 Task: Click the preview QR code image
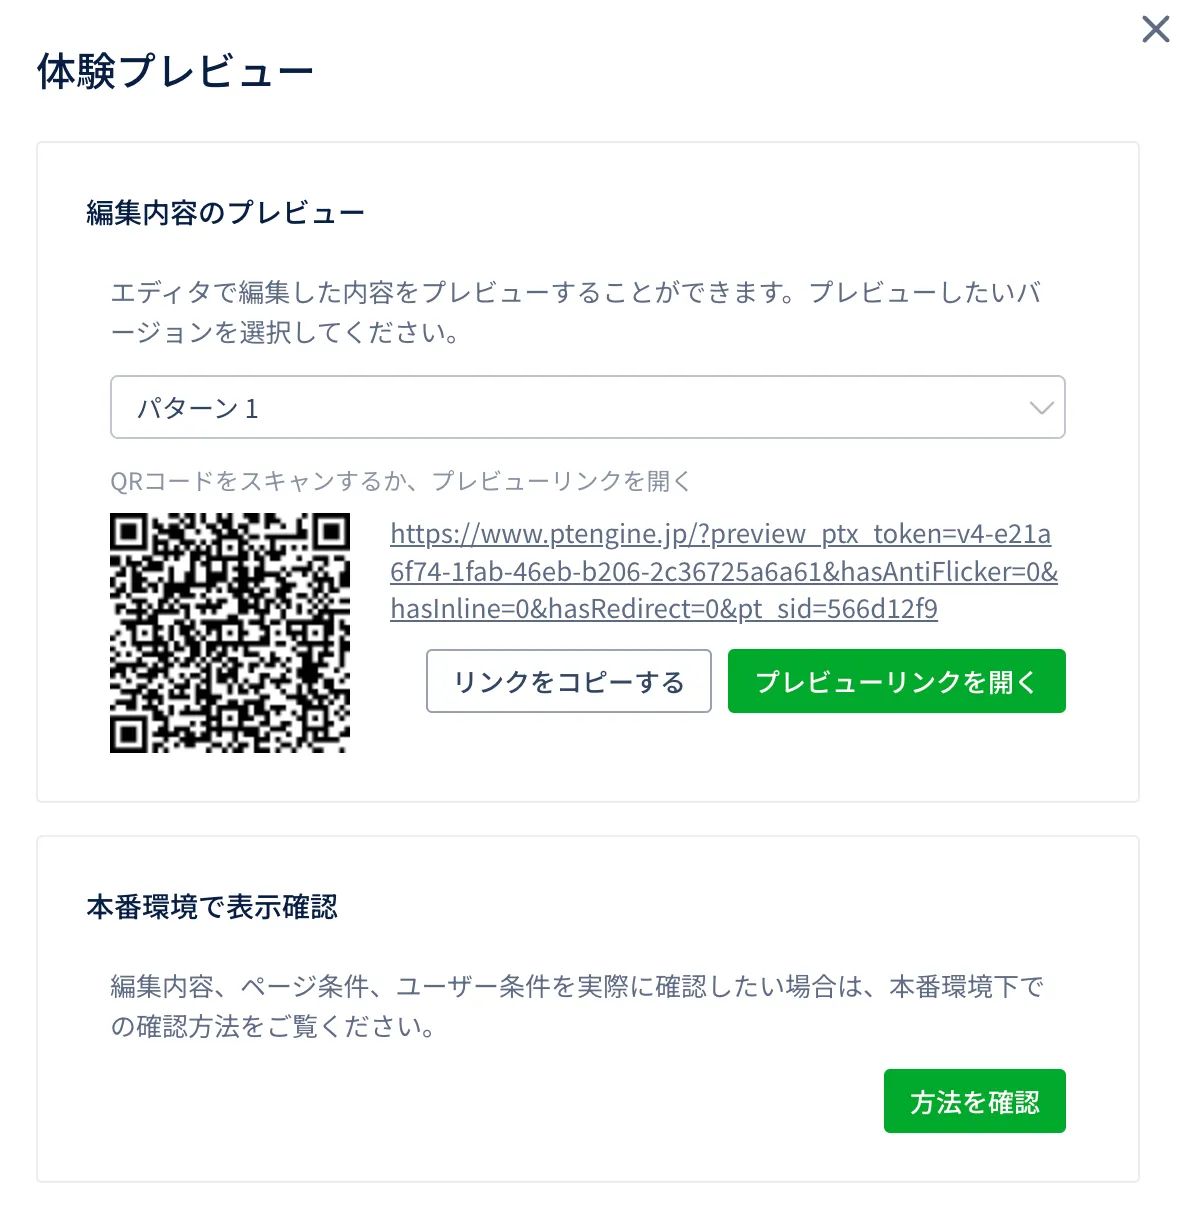pyautogui.click(x=230, y=632)
